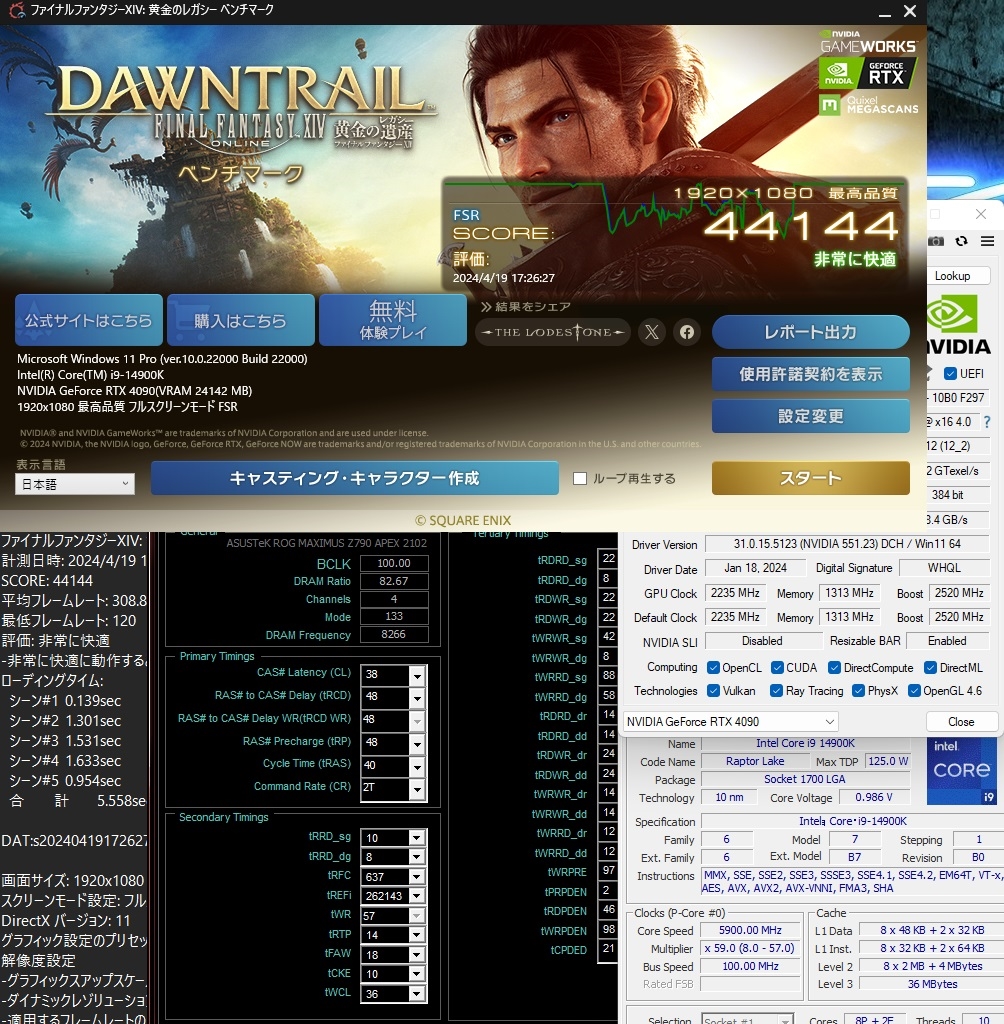This screenshot has width=1004, height=1024.
Task: Click the GPU Clock 2235 MHz field
Action: [x=736, y=593]
